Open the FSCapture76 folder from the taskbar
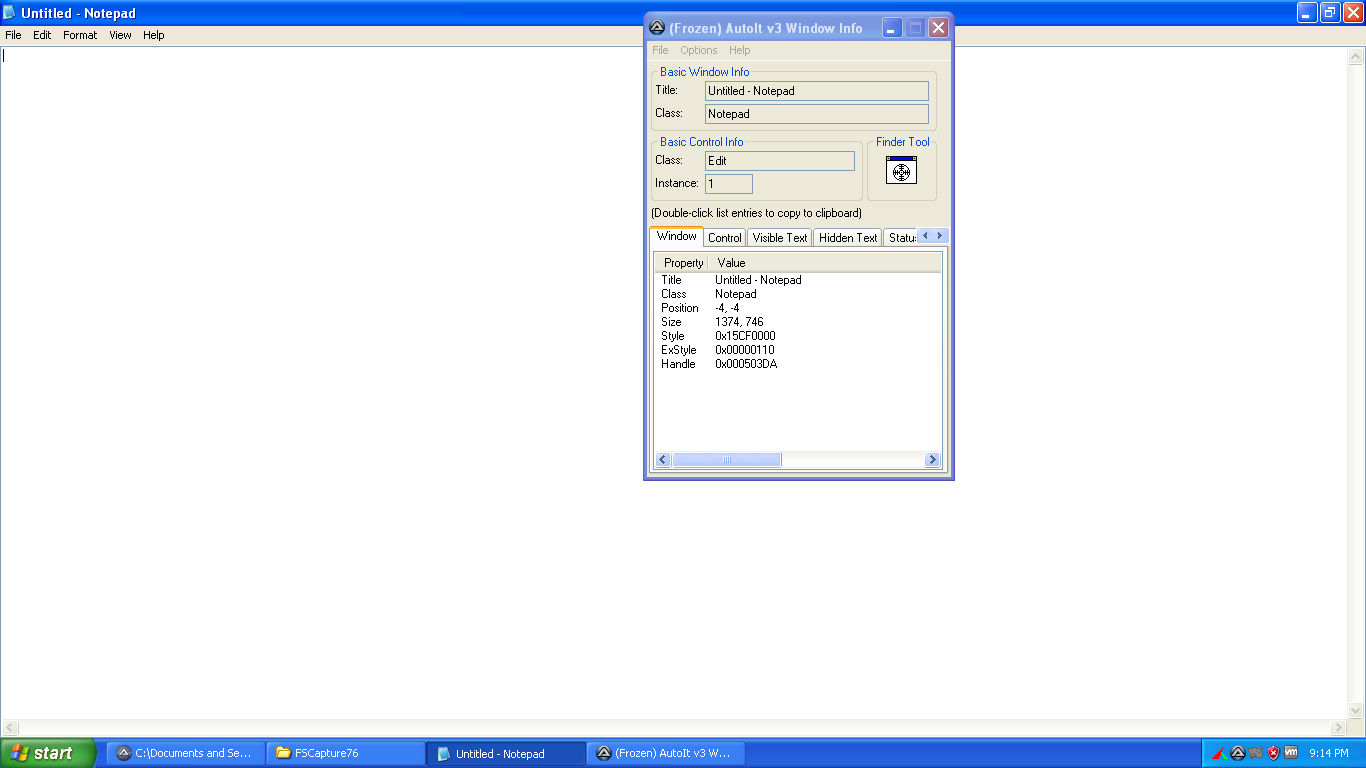 point(345,753)
